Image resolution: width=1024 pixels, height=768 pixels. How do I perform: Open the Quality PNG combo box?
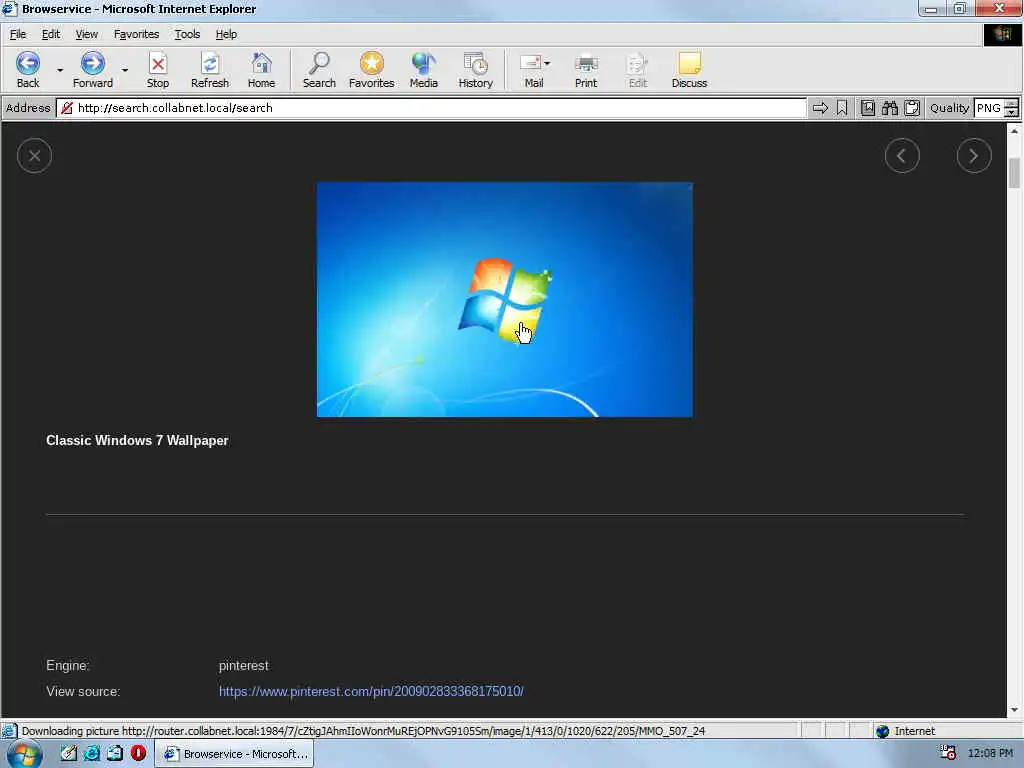point(989,108)
